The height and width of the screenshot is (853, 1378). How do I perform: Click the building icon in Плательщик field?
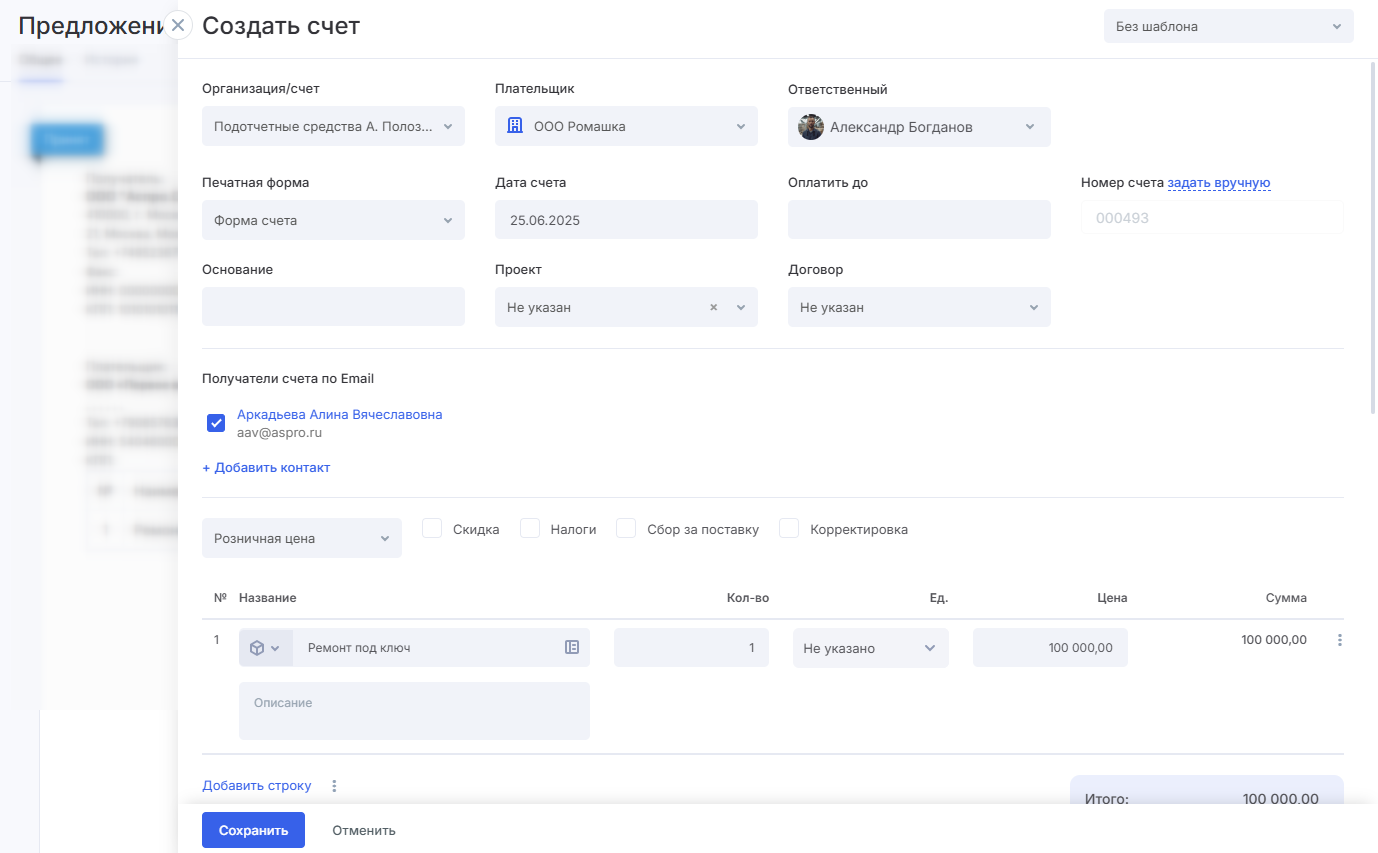coord(515,127)
